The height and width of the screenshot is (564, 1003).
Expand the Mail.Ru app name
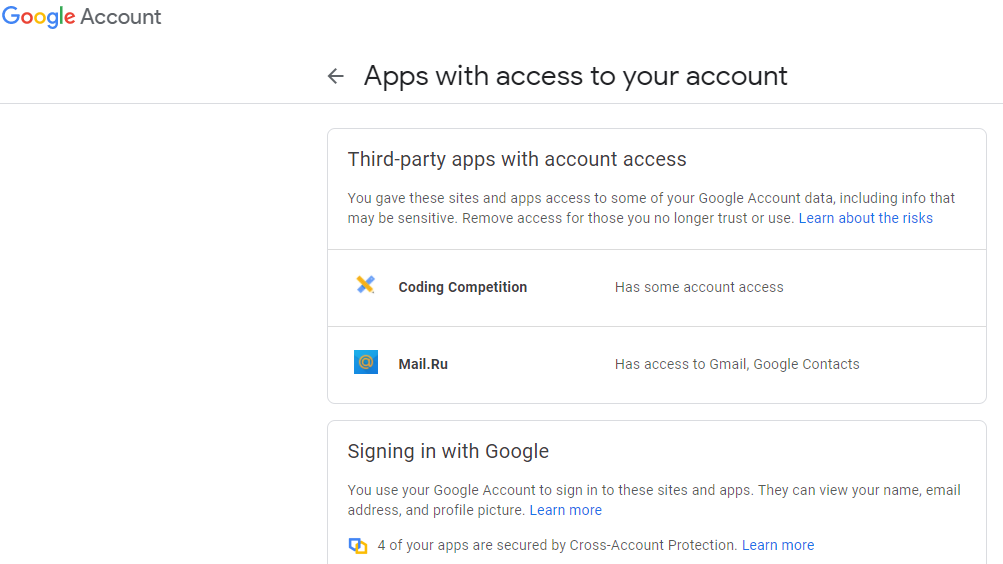(x=423, y=364)
